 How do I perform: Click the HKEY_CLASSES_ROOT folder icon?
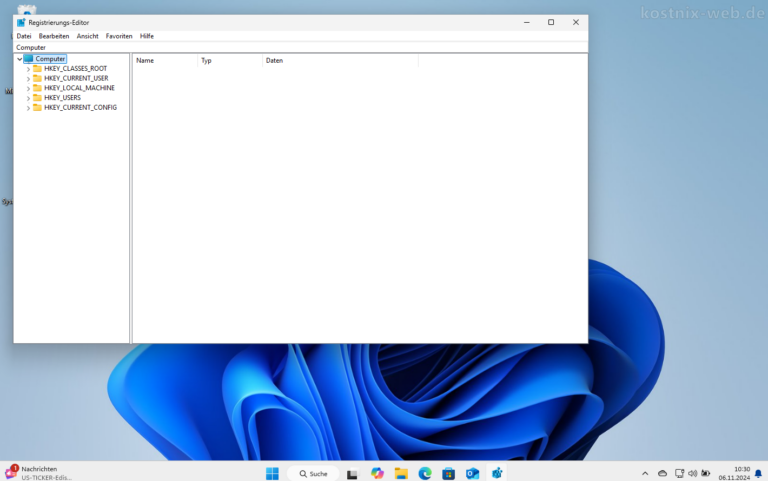37,69
